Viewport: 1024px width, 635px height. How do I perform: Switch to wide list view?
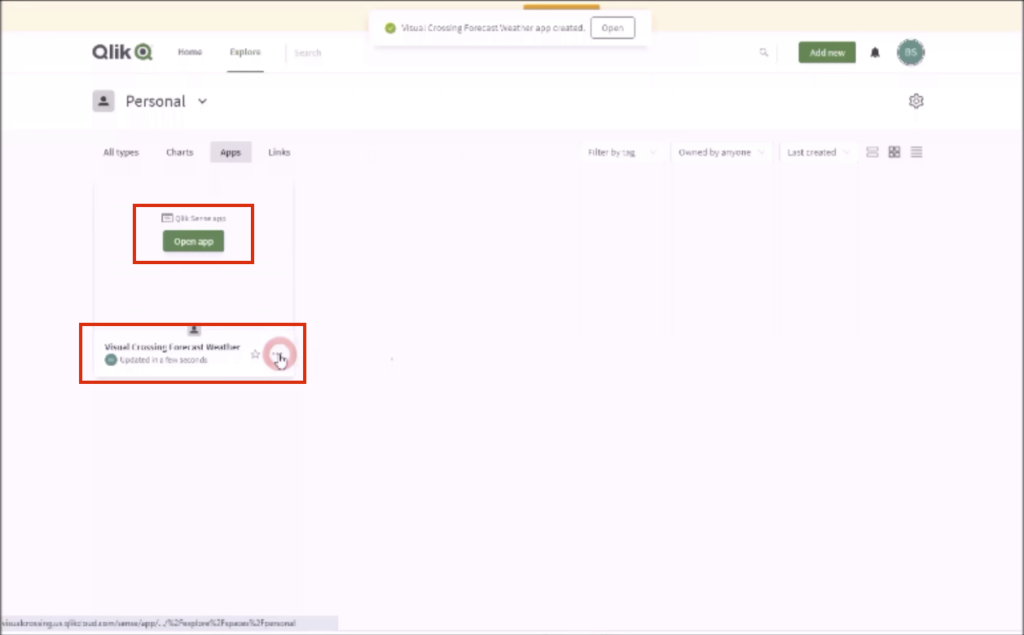872,152
